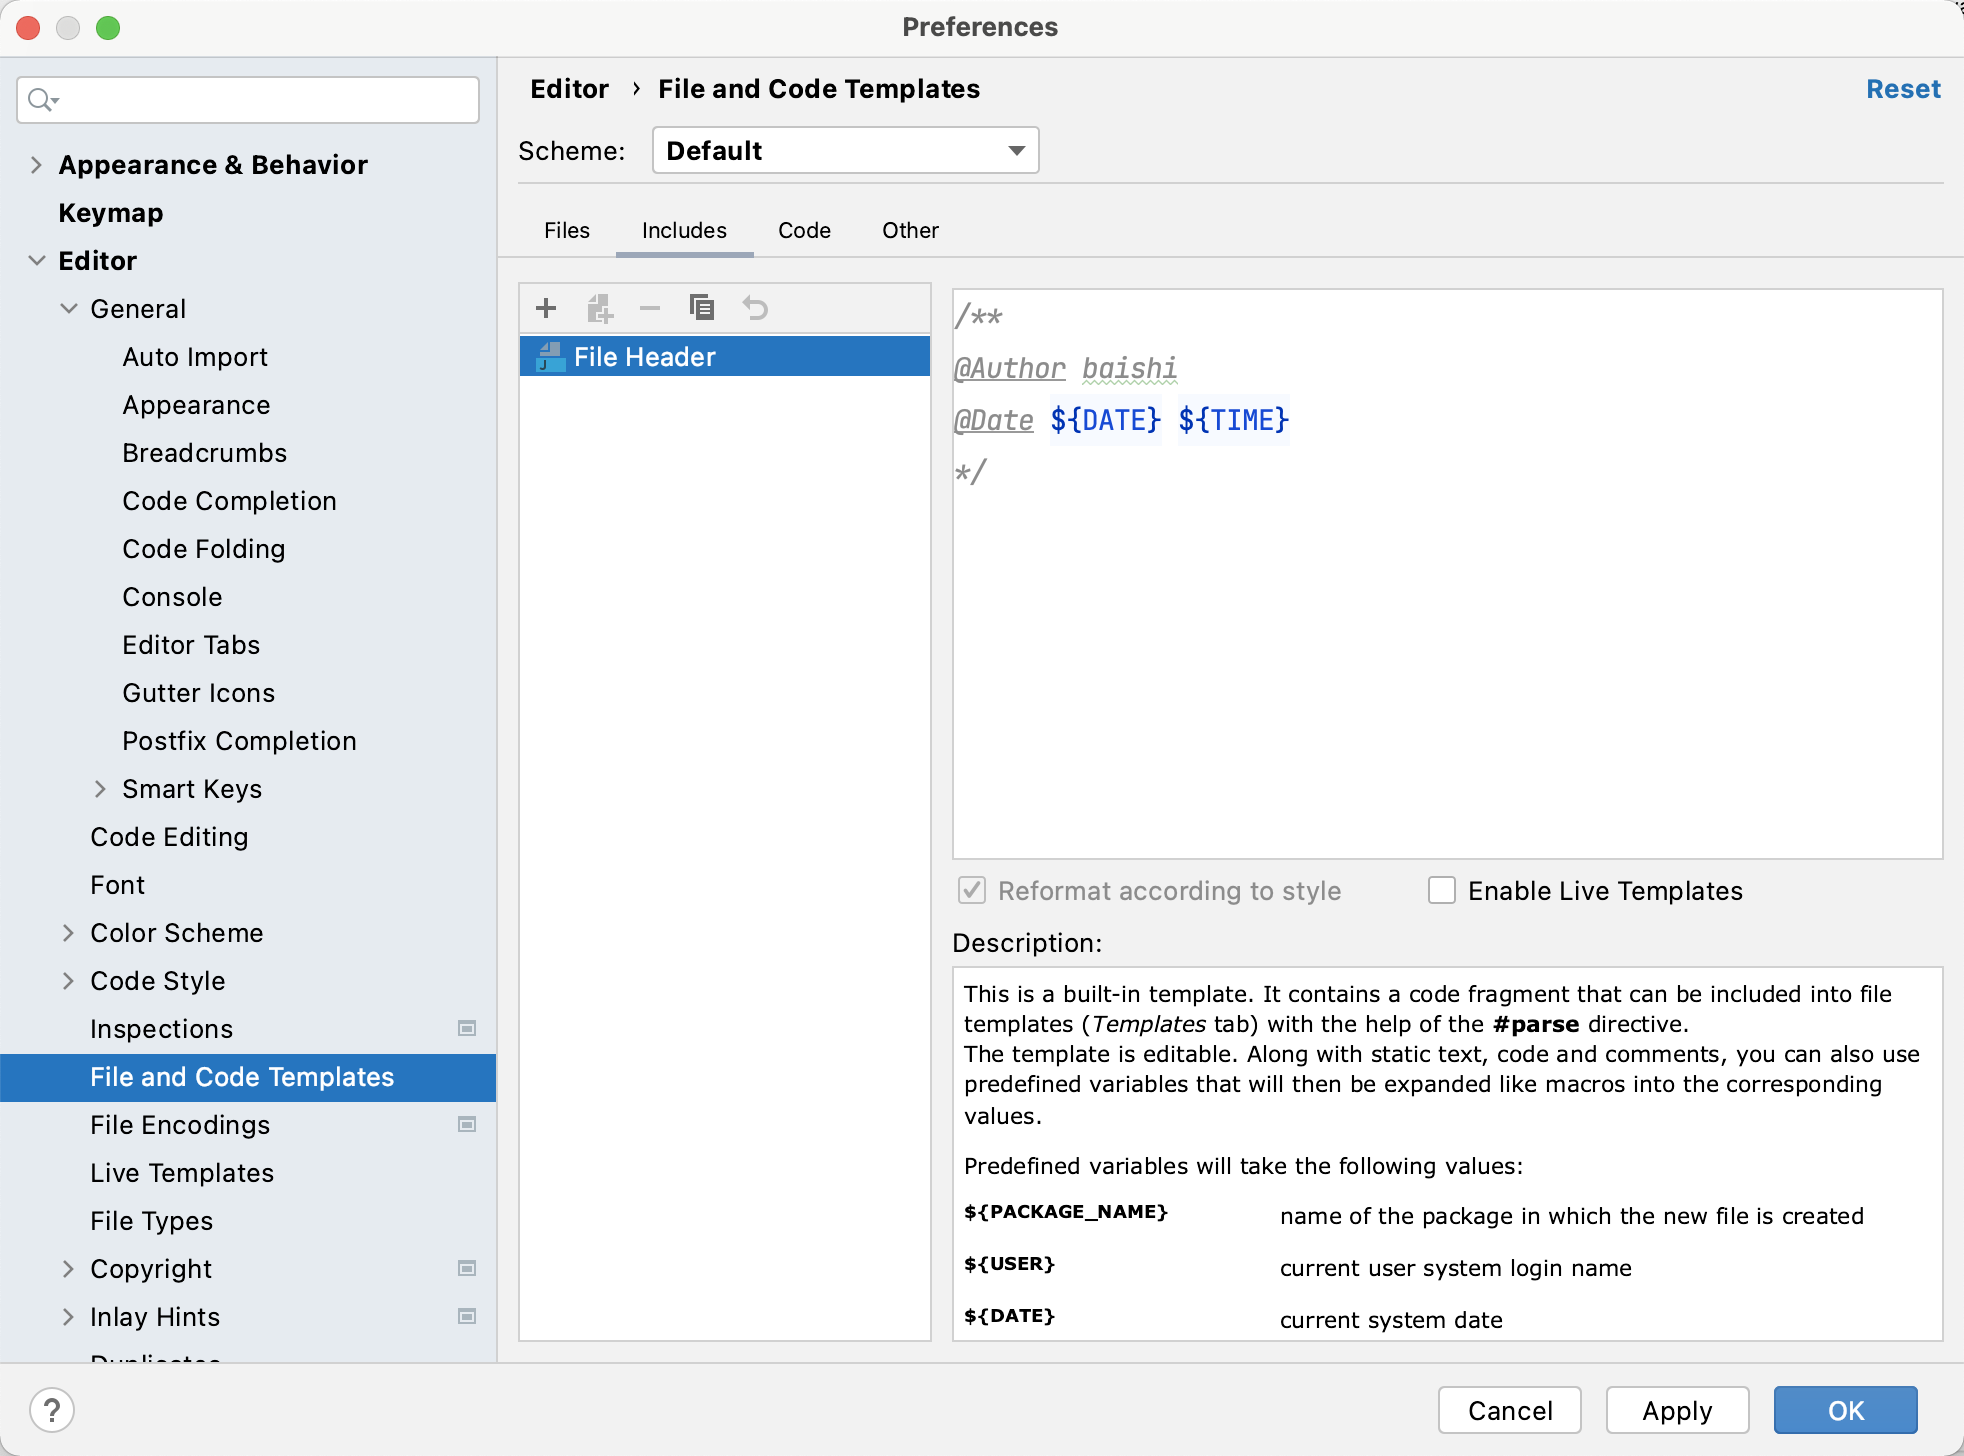Click the Apply button
This screenshot has height=1456, width=1964.
(x=1677, y=1410)
